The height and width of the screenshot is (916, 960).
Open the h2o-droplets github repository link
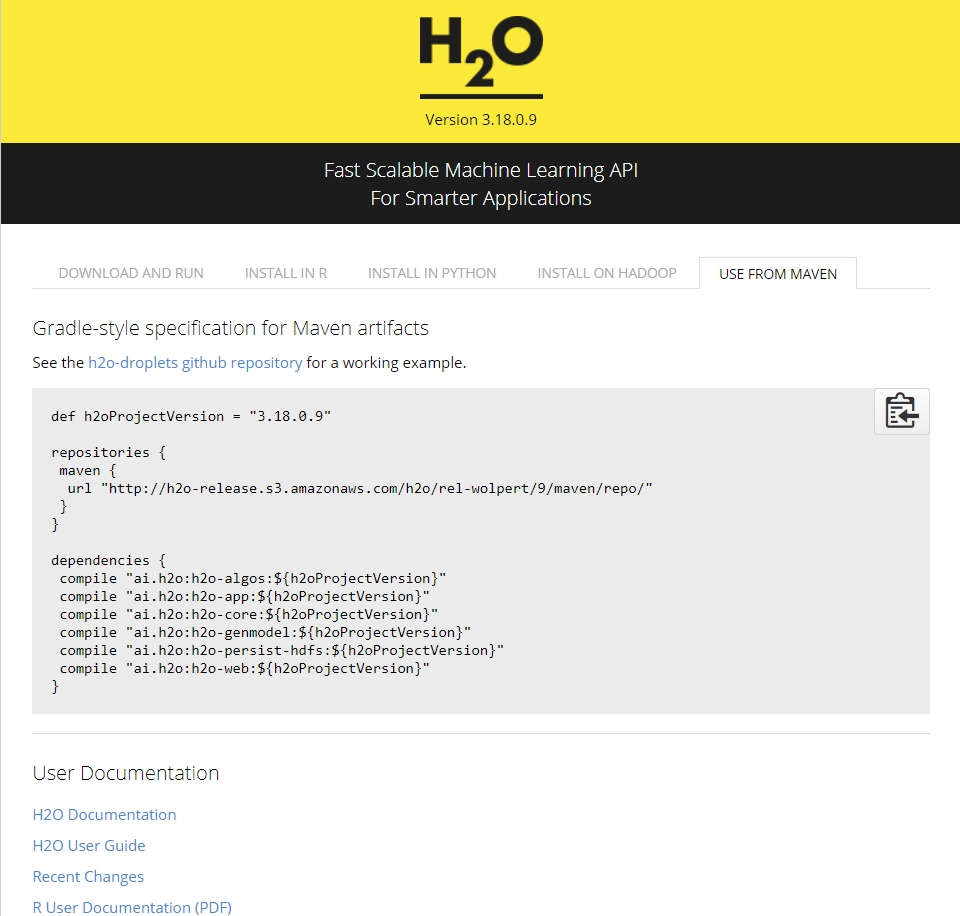pyautogui.click(x=195, y=363)
